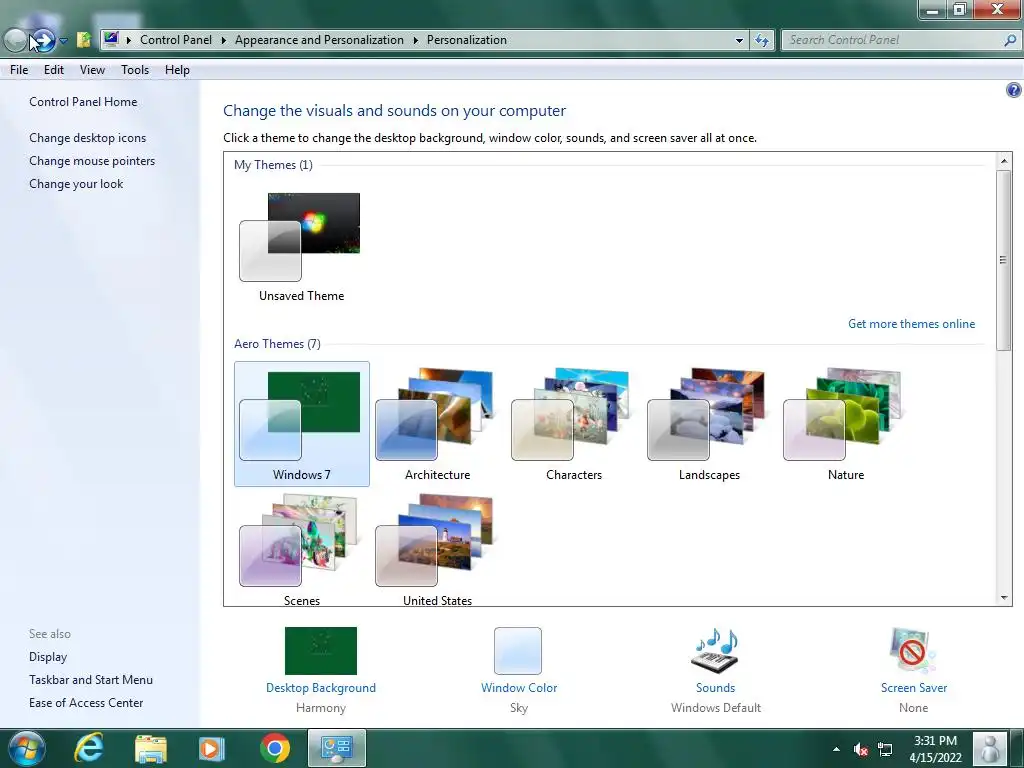Launch Internet Explorer from taskbar

(88, 748)
